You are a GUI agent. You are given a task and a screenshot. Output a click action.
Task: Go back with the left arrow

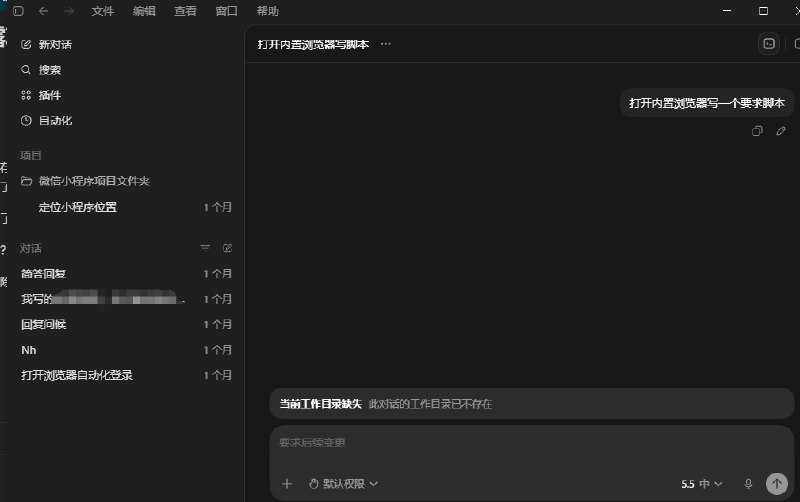pos(43,11)
